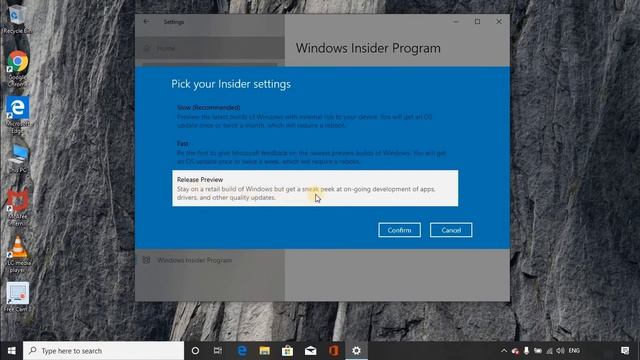Launch Edge from the taskbar

242,351
